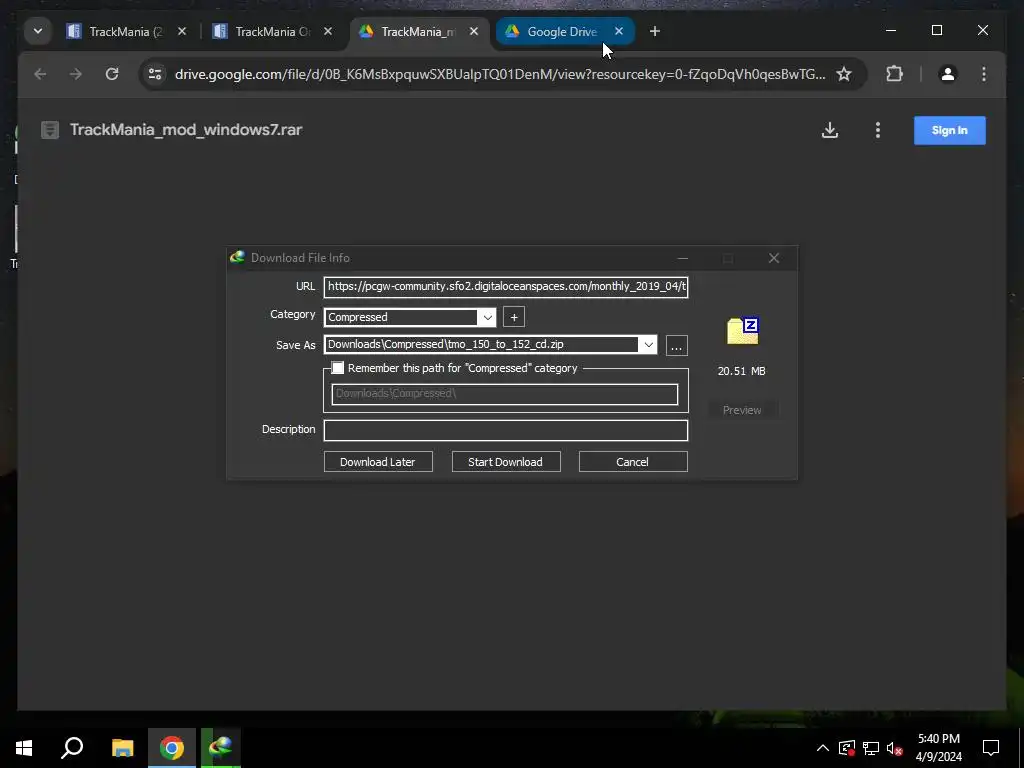Image resolution: width=1024 pixels, height=768 pixels.
Task: Open Windows search from taskbar
Action: tap(72, 748)
